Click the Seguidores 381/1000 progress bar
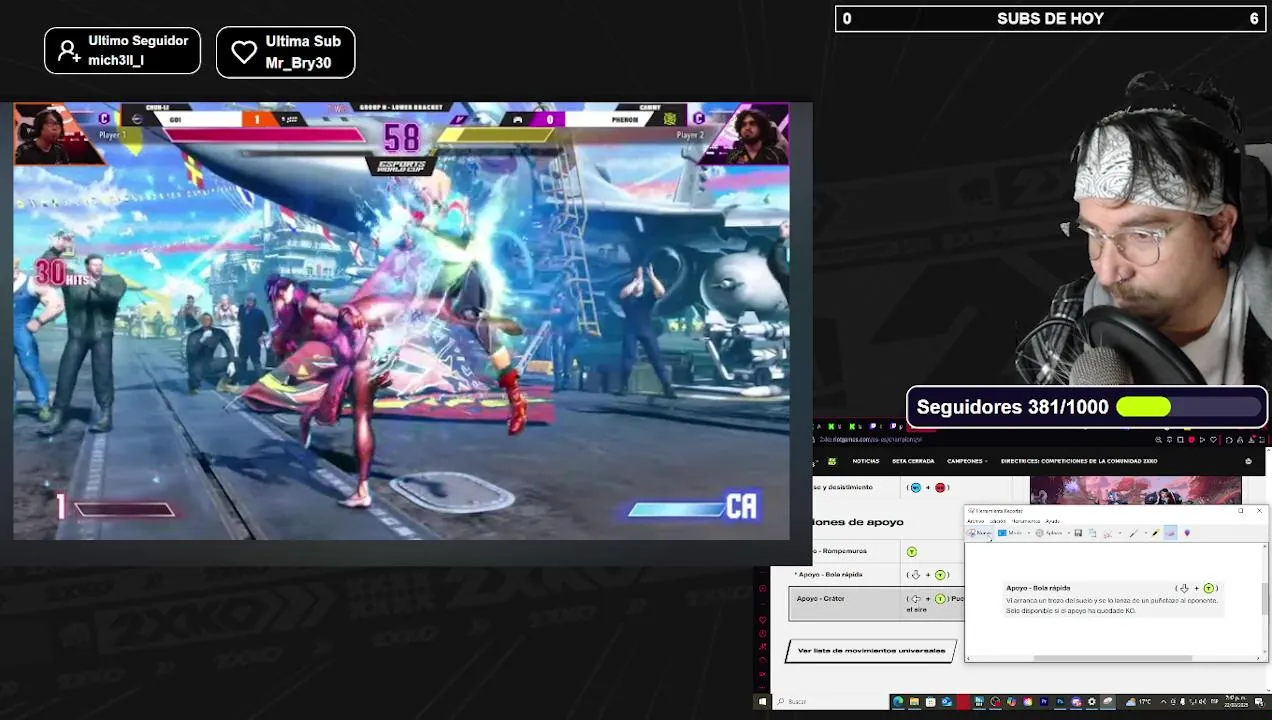1272x720 pixels. tap(1087, 407)
